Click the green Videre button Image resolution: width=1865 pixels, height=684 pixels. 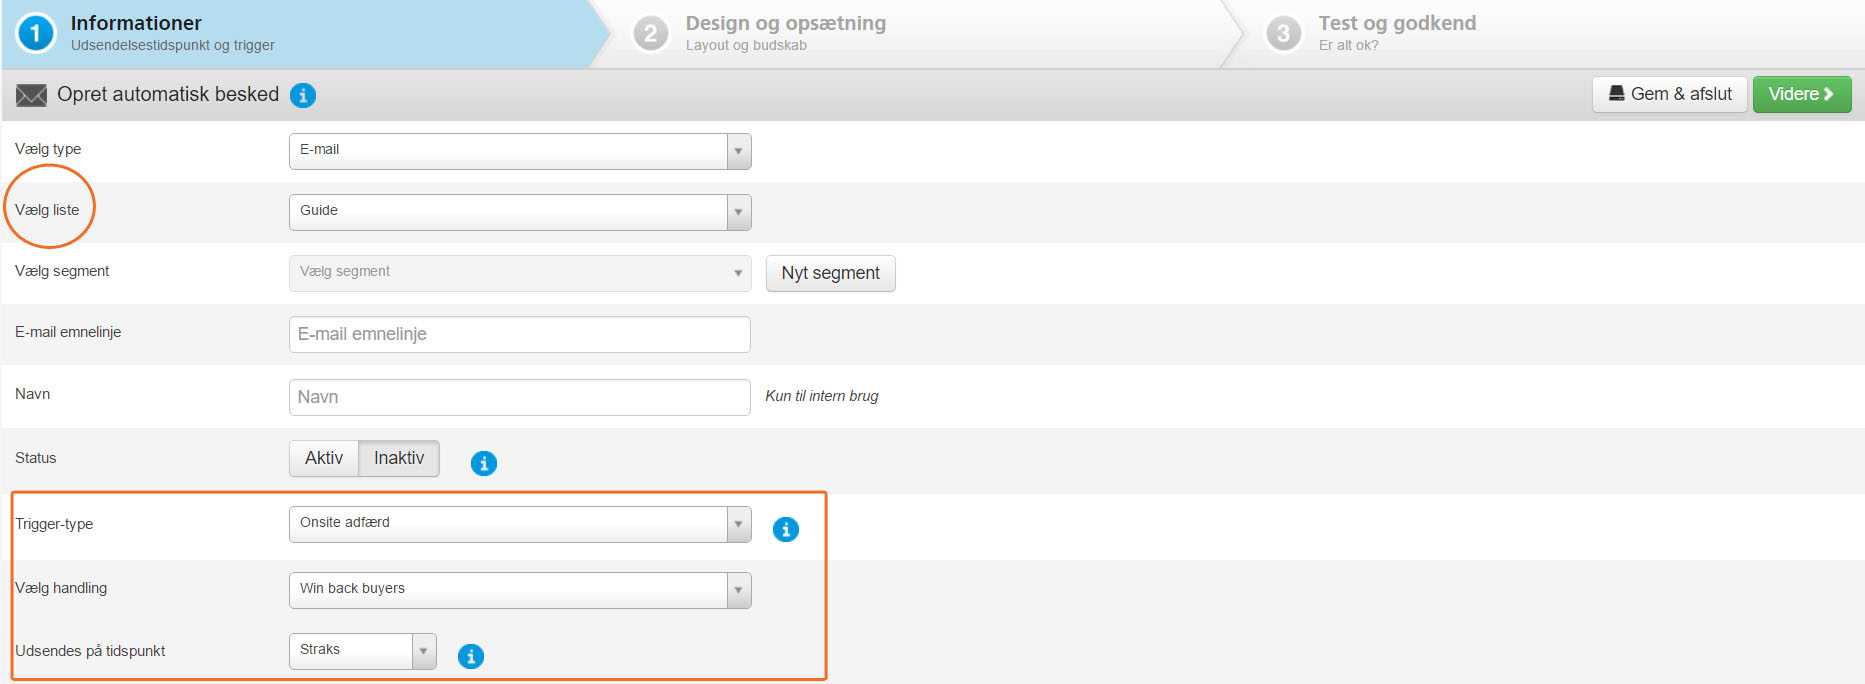coord(1802,94)
